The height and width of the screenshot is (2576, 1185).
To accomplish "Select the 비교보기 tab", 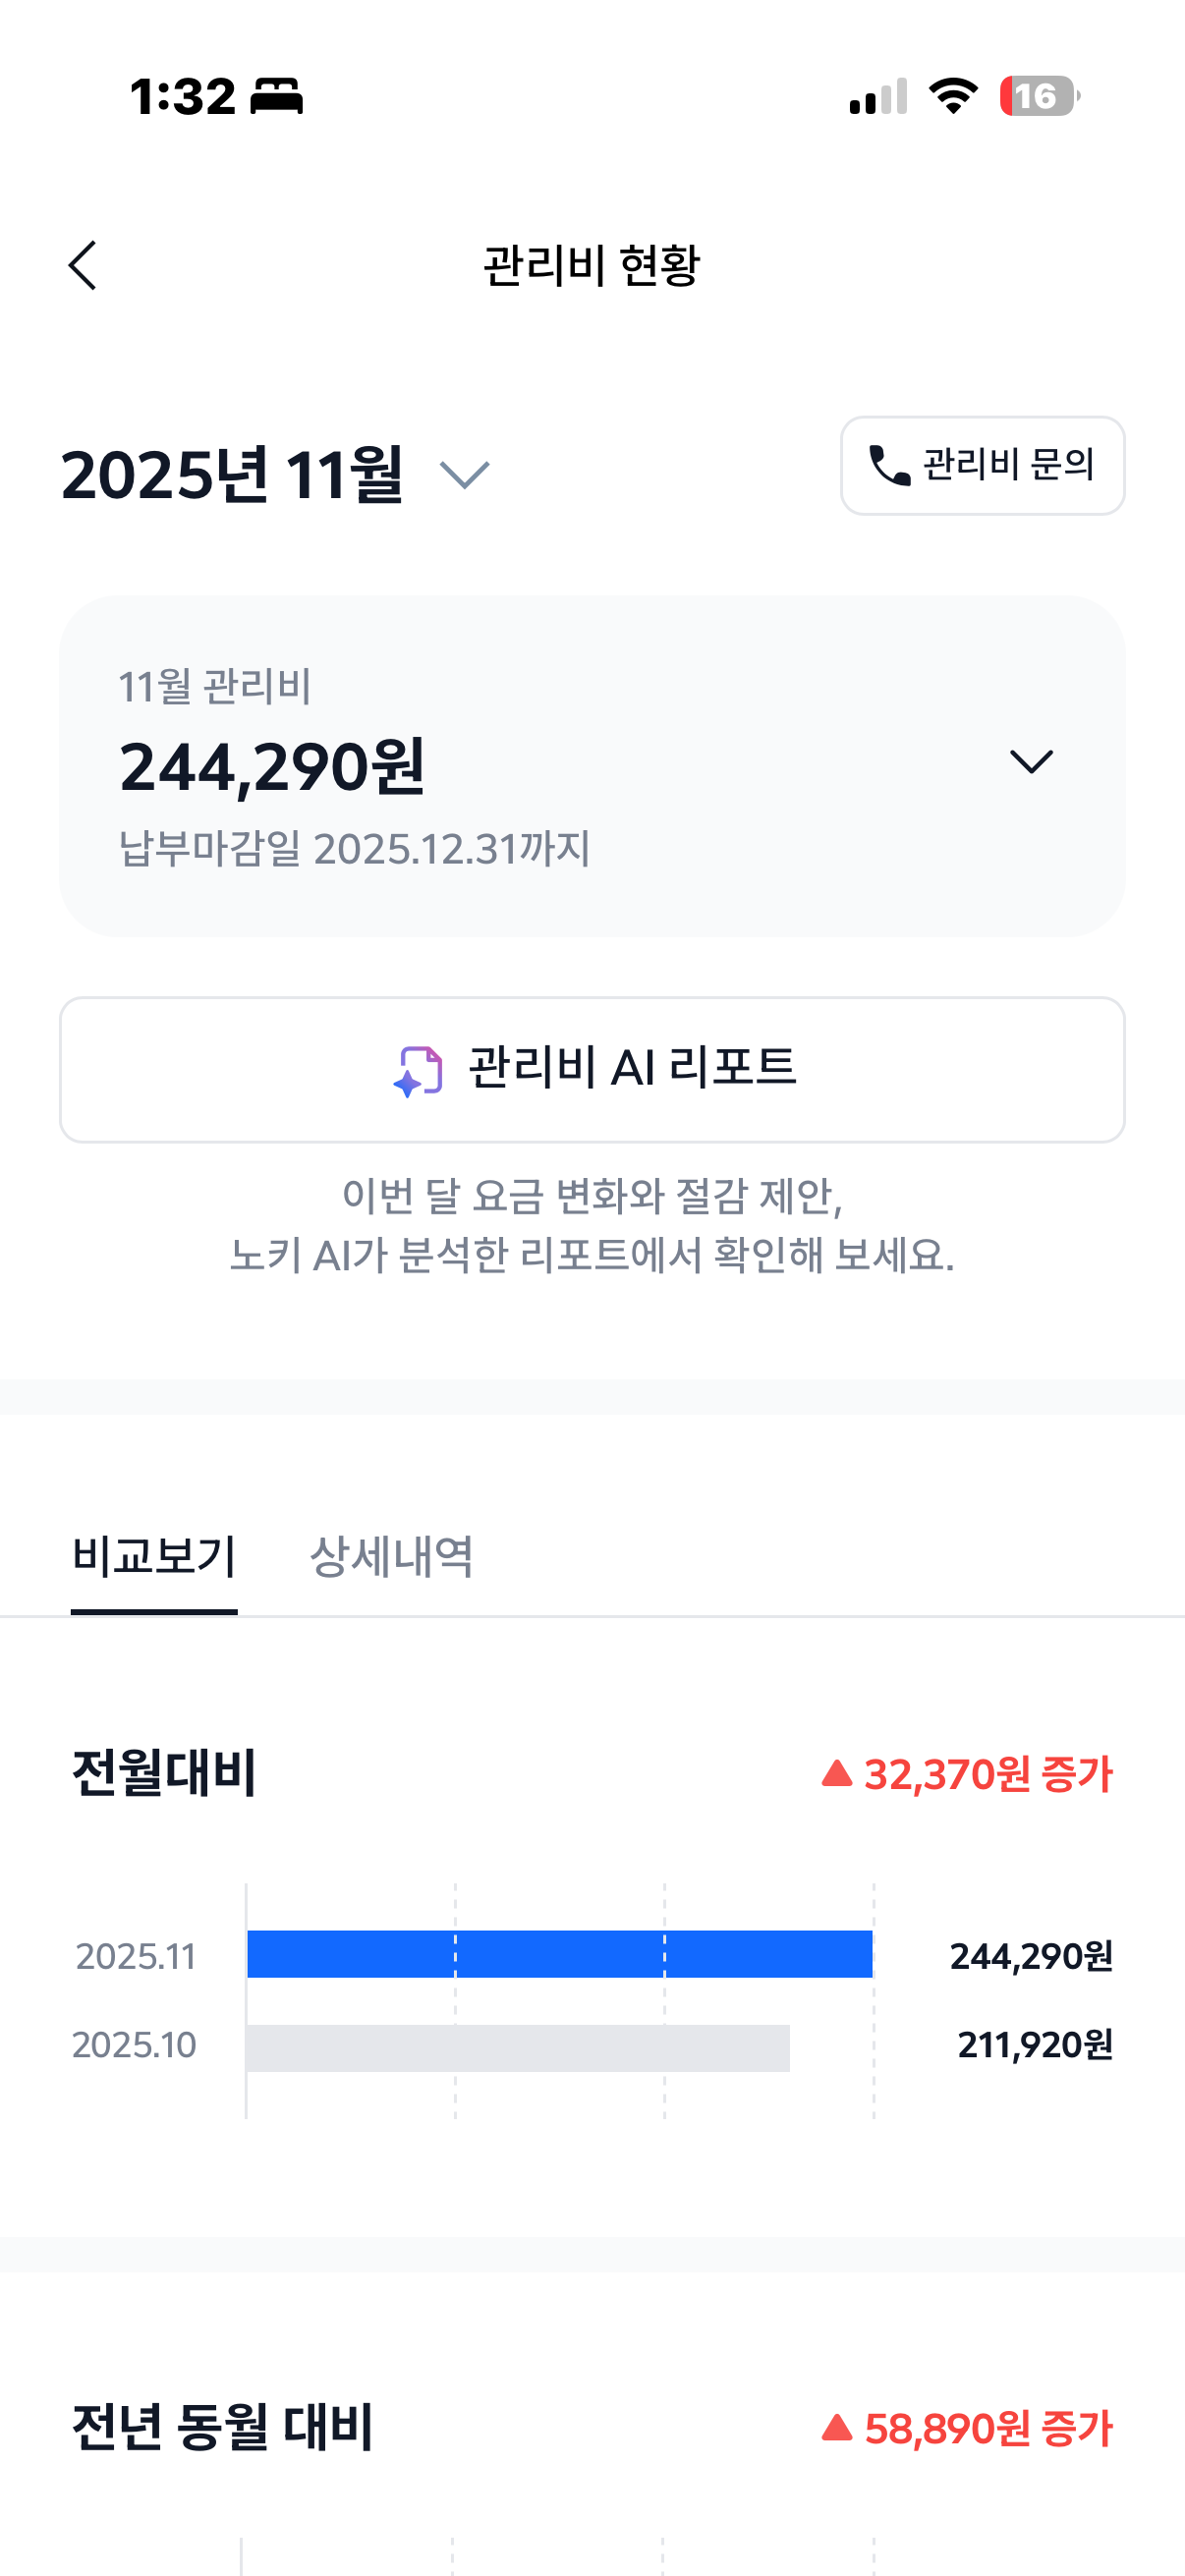I will pyautogui.click(x=154, y=1557).
